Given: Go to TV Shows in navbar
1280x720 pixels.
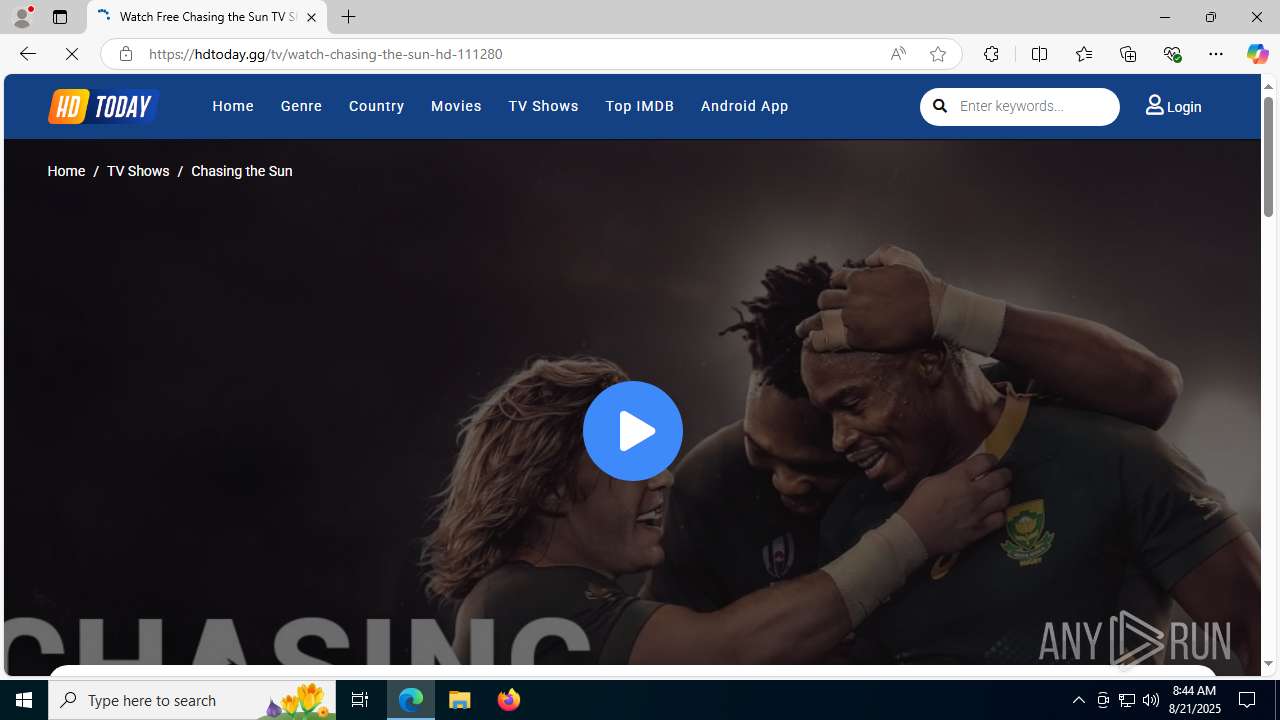Looking at the screenshot, I should tap(543, 106).
